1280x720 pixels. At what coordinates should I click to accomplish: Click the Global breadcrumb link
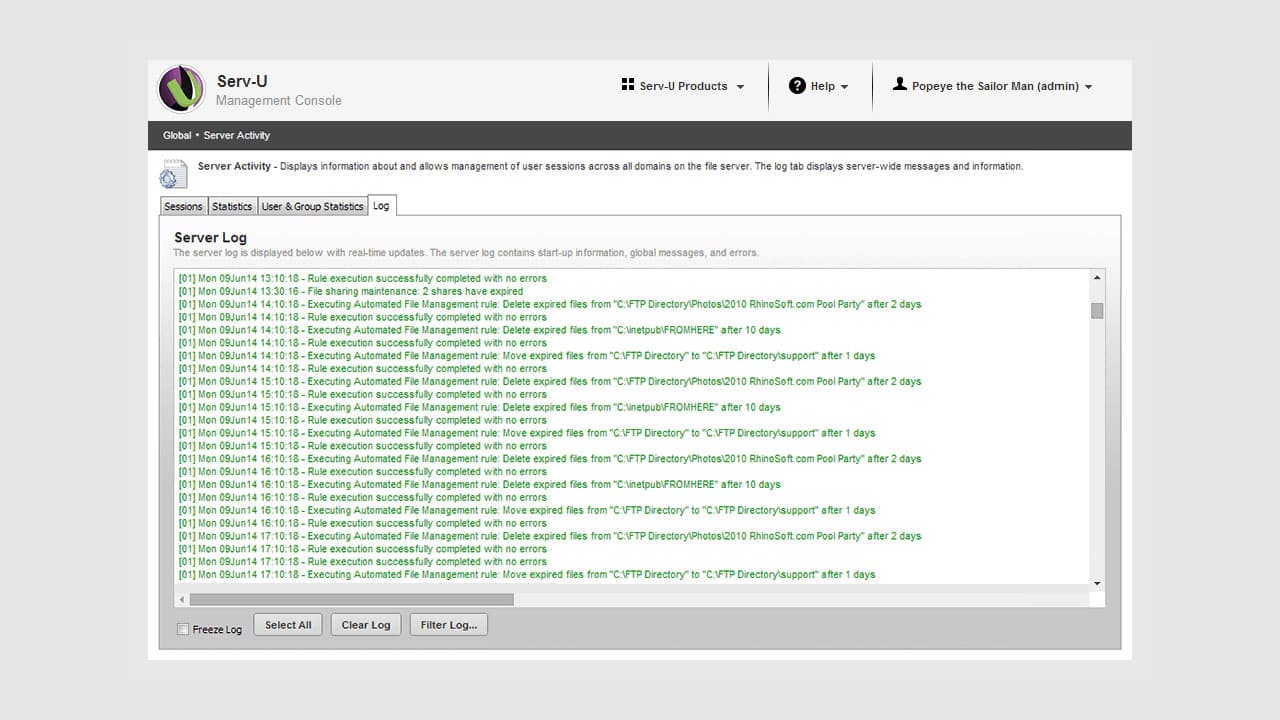click(x=177, y=135)
